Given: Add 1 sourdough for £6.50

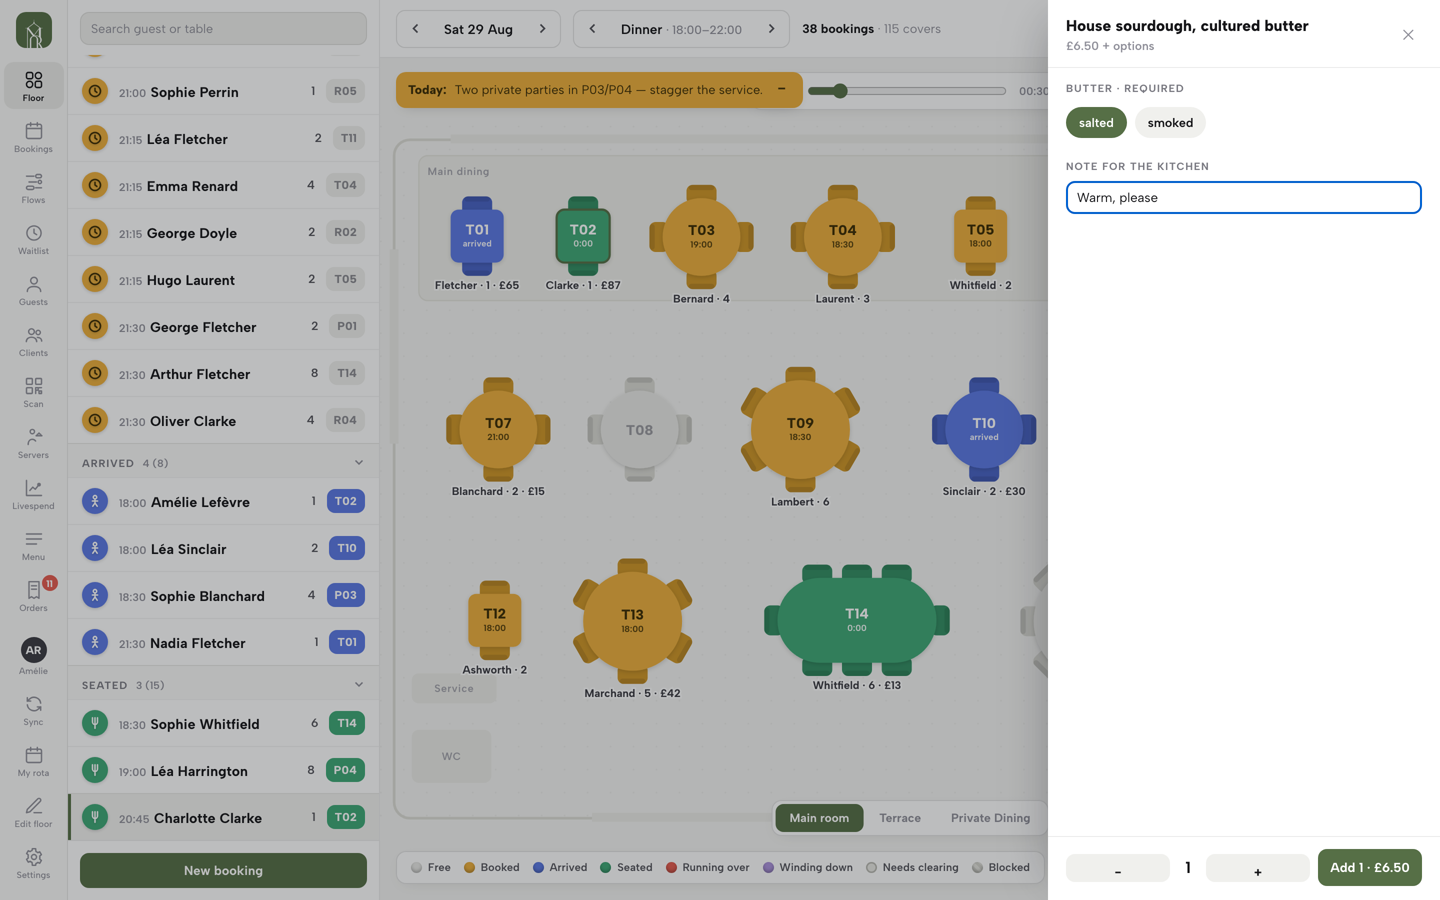Looking at the screenshot, I should pyautogui.click(x=1369, y=867).
